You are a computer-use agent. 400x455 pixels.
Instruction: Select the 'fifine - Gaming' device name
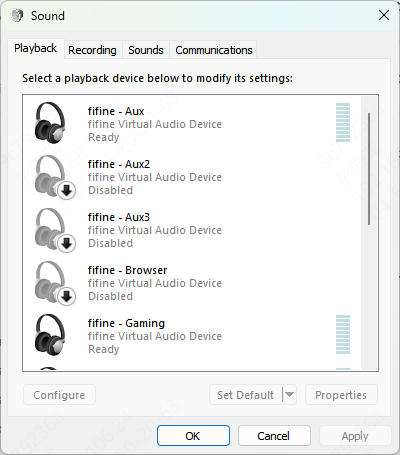[126, 323]
